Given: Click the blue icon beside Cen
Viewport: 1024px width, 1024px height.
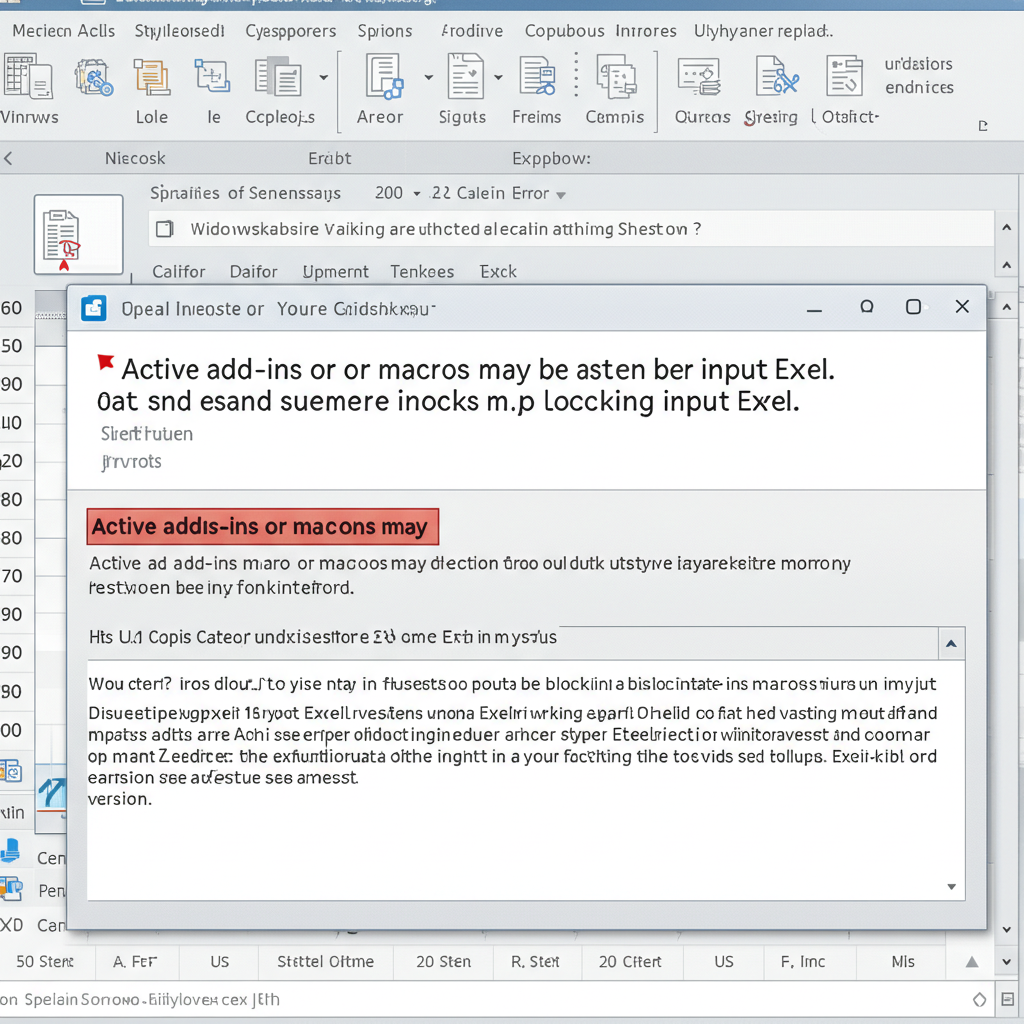Looking at the screenshot, I should pyautogui.click(x=10, y=852).
